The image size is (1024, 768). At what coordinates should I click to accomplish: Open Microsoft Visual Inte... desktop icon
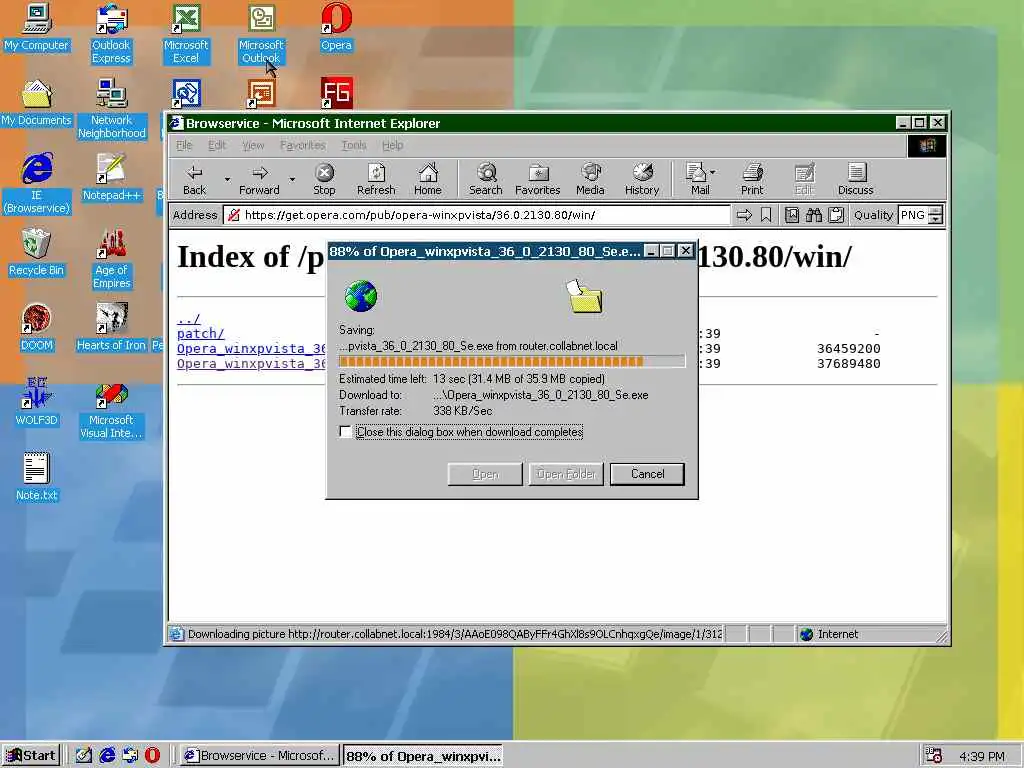111,409
